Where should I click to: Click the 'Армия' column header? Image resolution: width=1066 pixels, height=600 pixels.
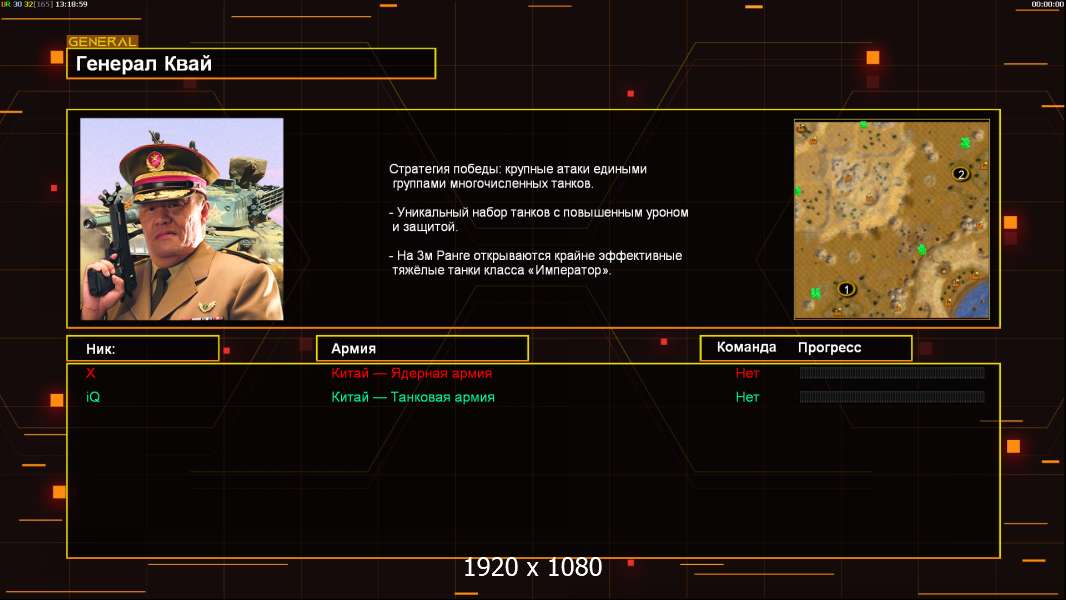(x=422, y=349)
